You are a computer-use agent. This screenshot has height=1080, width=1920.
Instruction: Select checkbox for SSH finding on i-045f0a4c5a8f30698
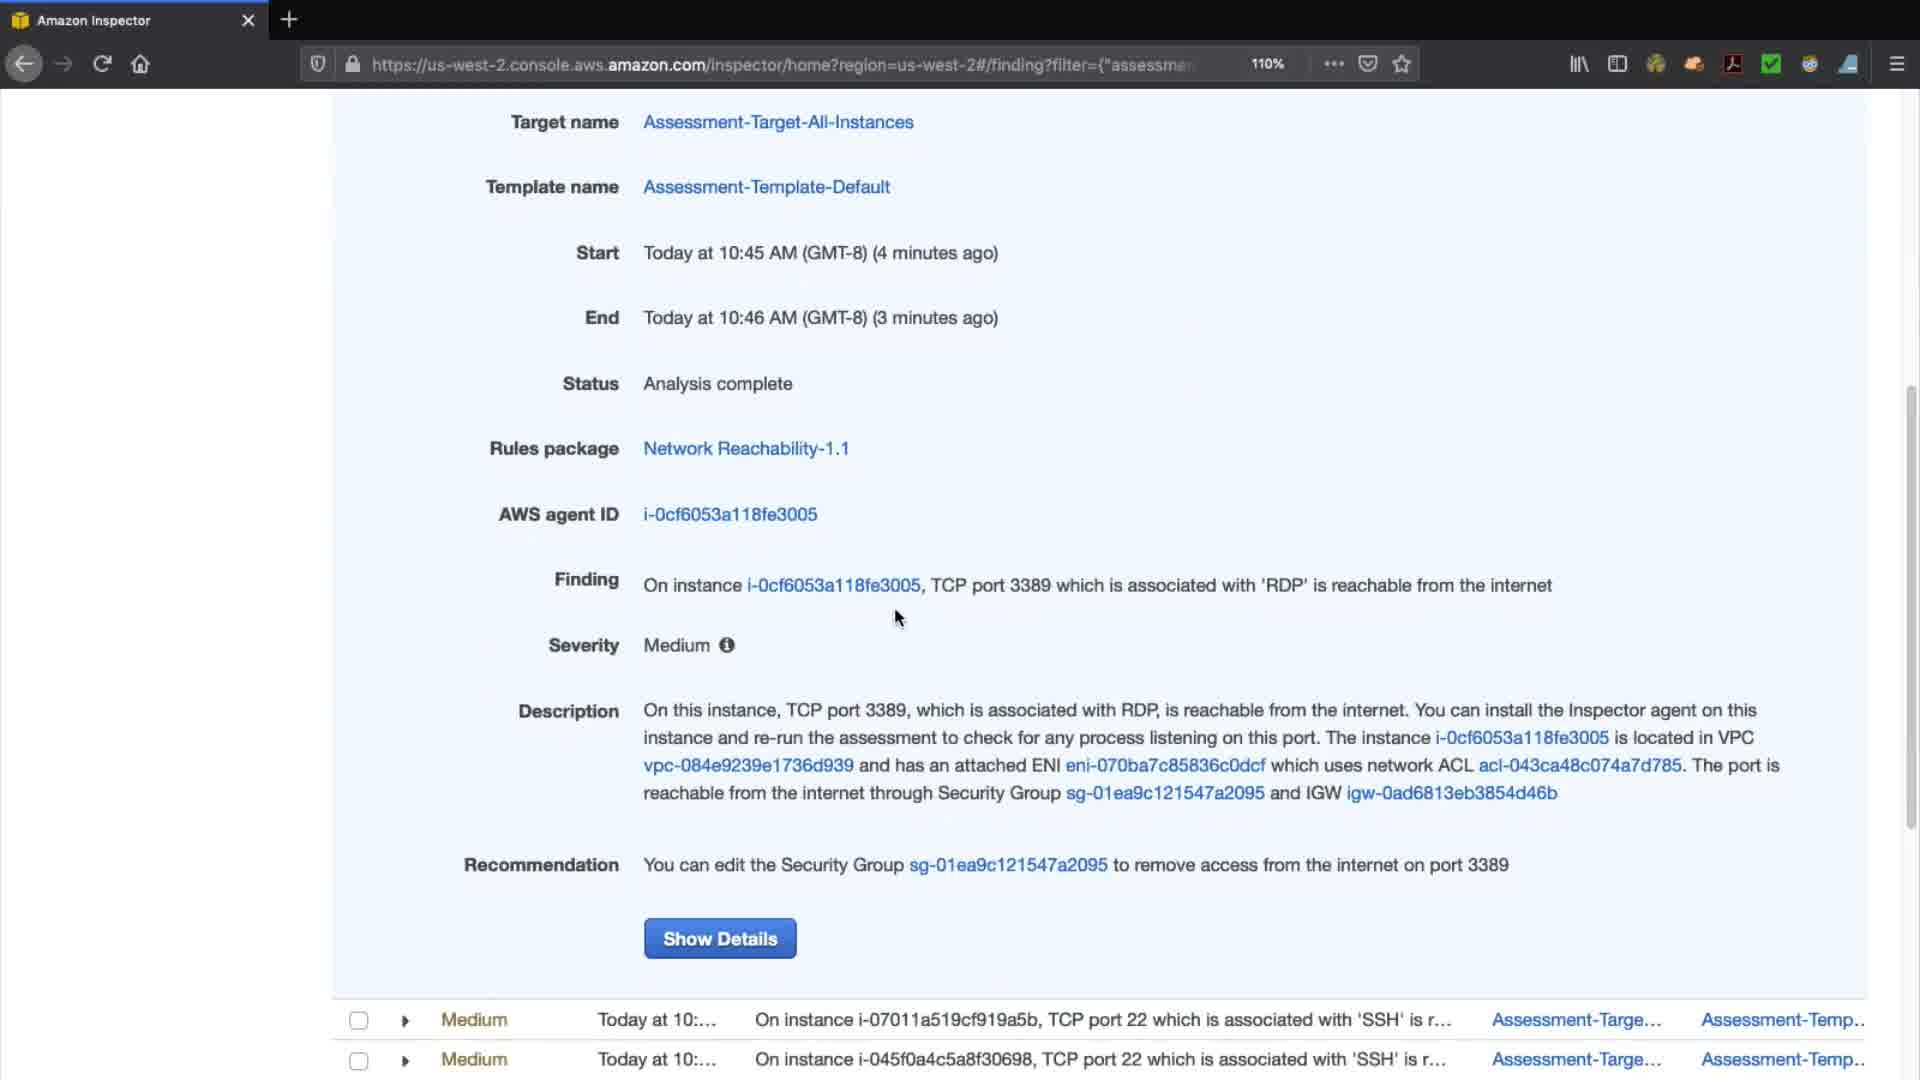(x=358, y=1061)
